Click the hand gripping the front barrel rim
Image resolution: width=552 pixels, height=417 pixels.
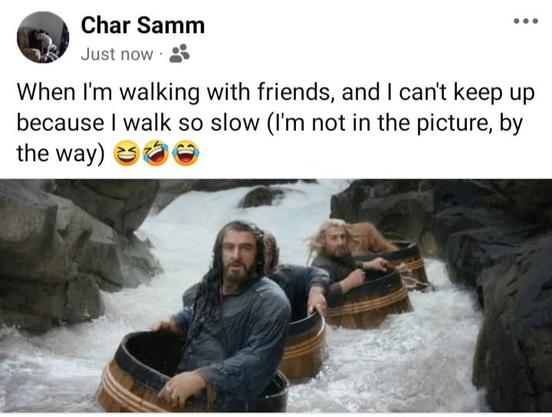(182, 387)
